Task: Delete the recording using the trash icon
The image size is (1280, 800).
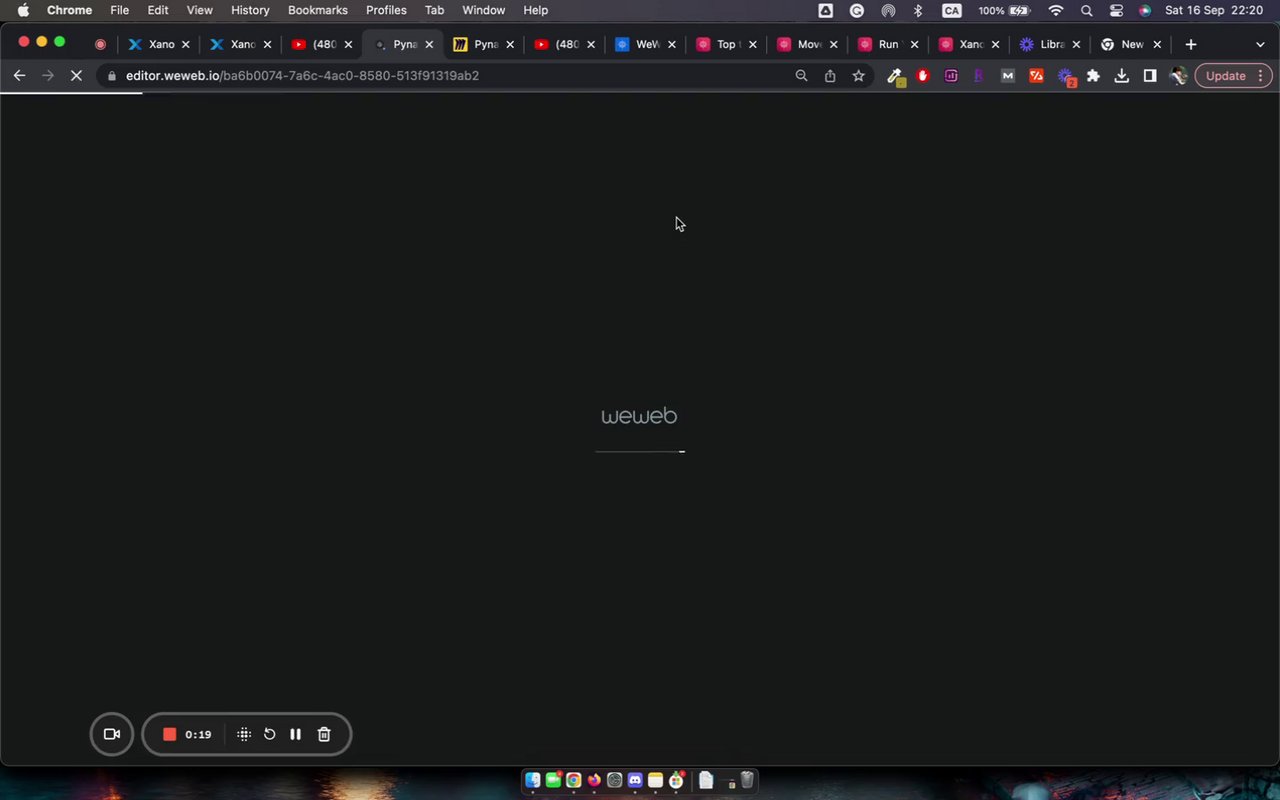Action: coord(324,734)
